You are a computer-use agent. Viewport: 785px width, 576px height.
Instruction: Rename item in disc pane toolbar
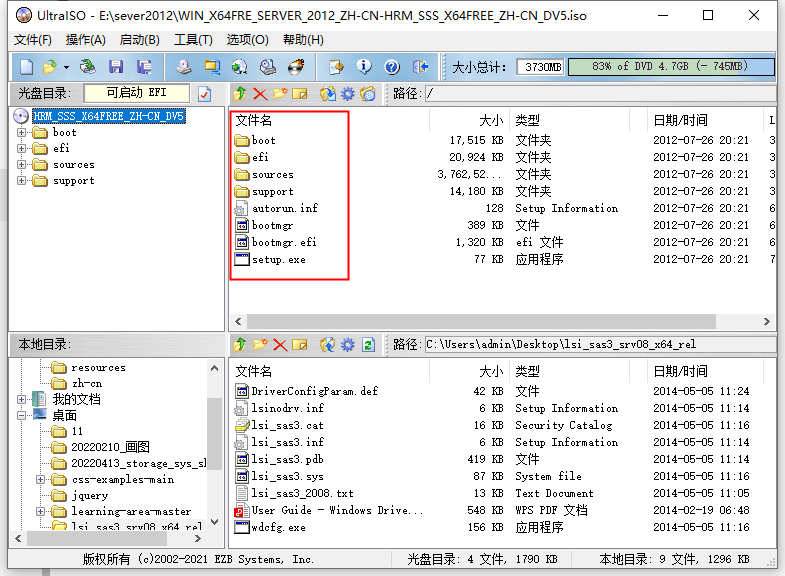pos(299,94)
